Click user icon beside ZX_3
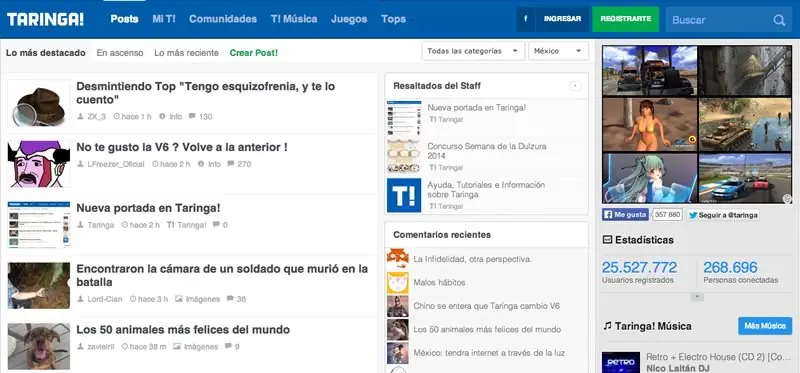 (80, 116)
